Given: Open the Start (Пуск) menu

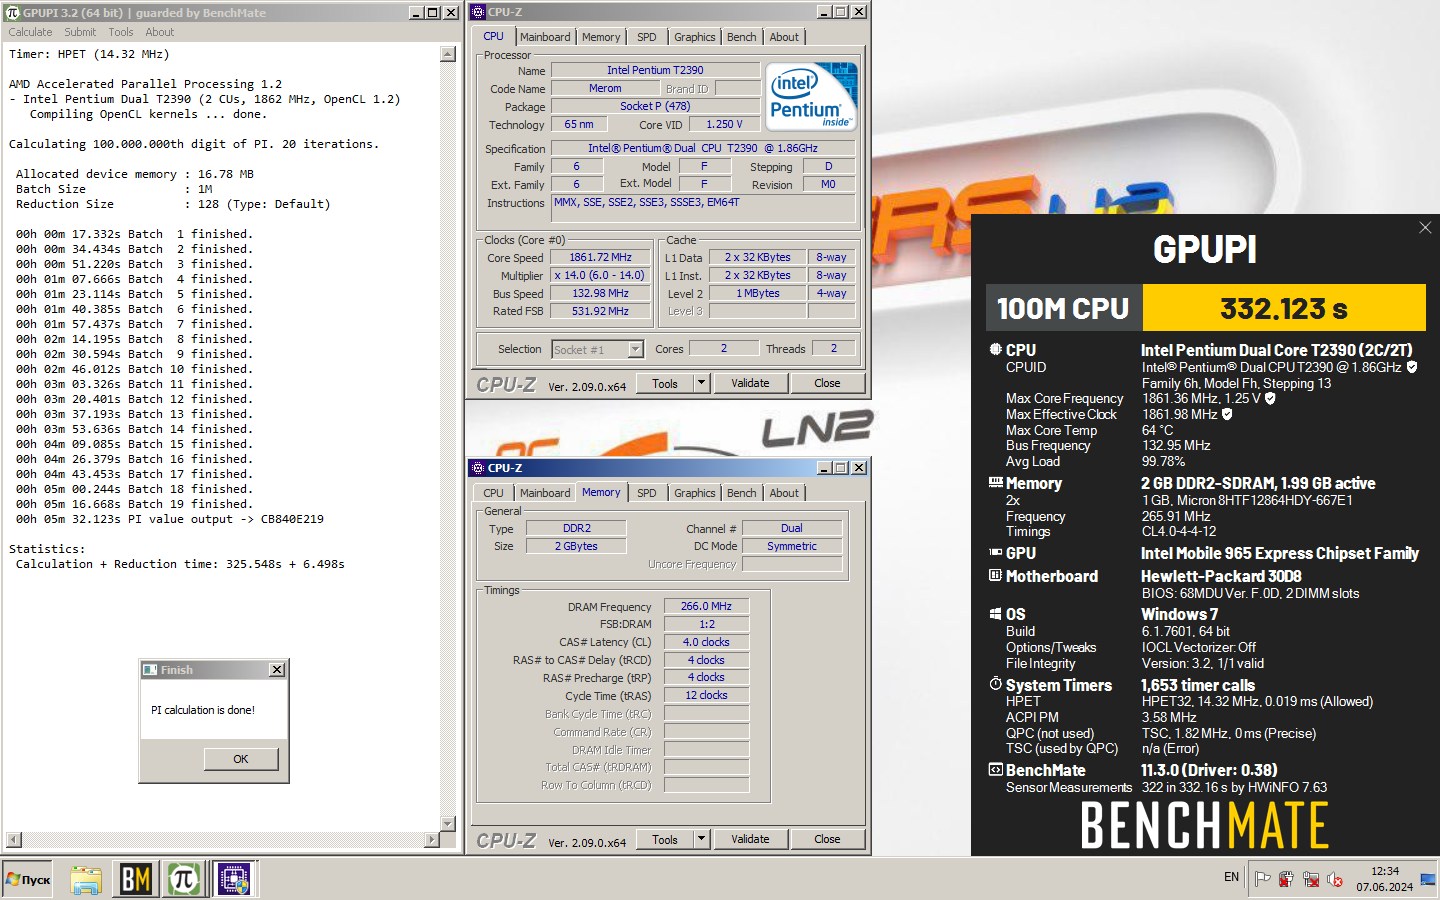Looking at the screenshot, I should 28,879.
